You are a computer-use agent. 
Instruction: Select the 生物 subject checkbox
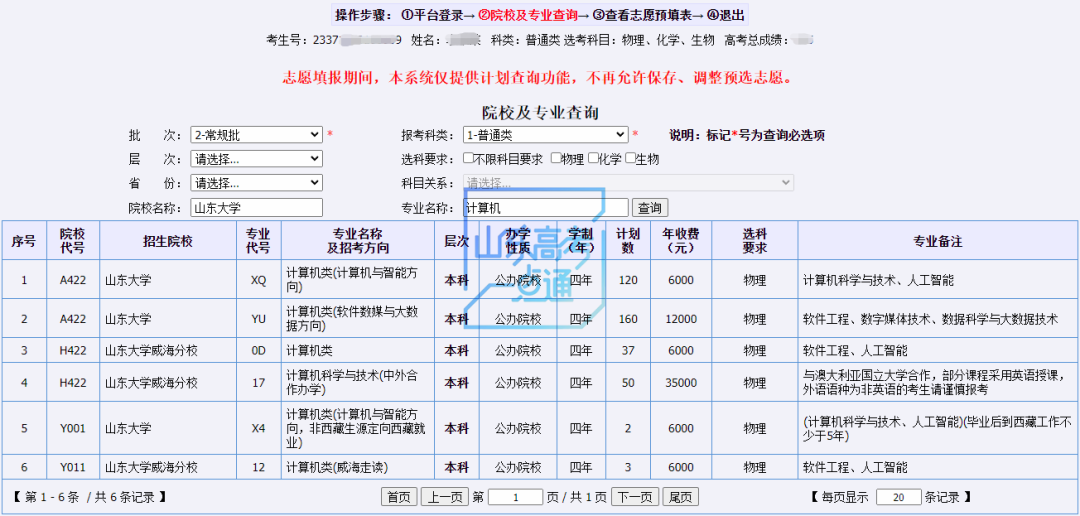click(x=630, y=159)
